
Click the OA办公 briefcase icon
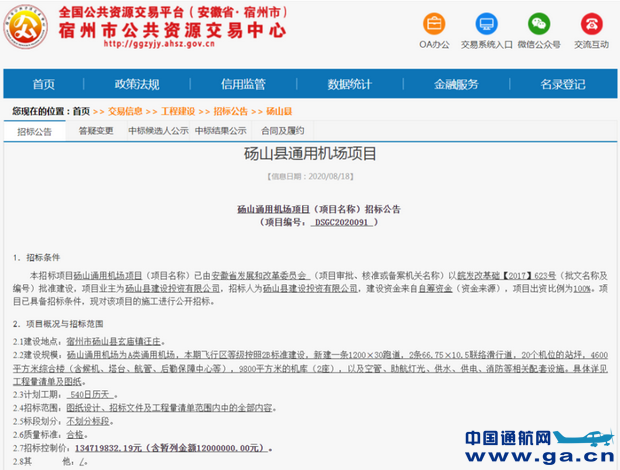coord(434,23)
